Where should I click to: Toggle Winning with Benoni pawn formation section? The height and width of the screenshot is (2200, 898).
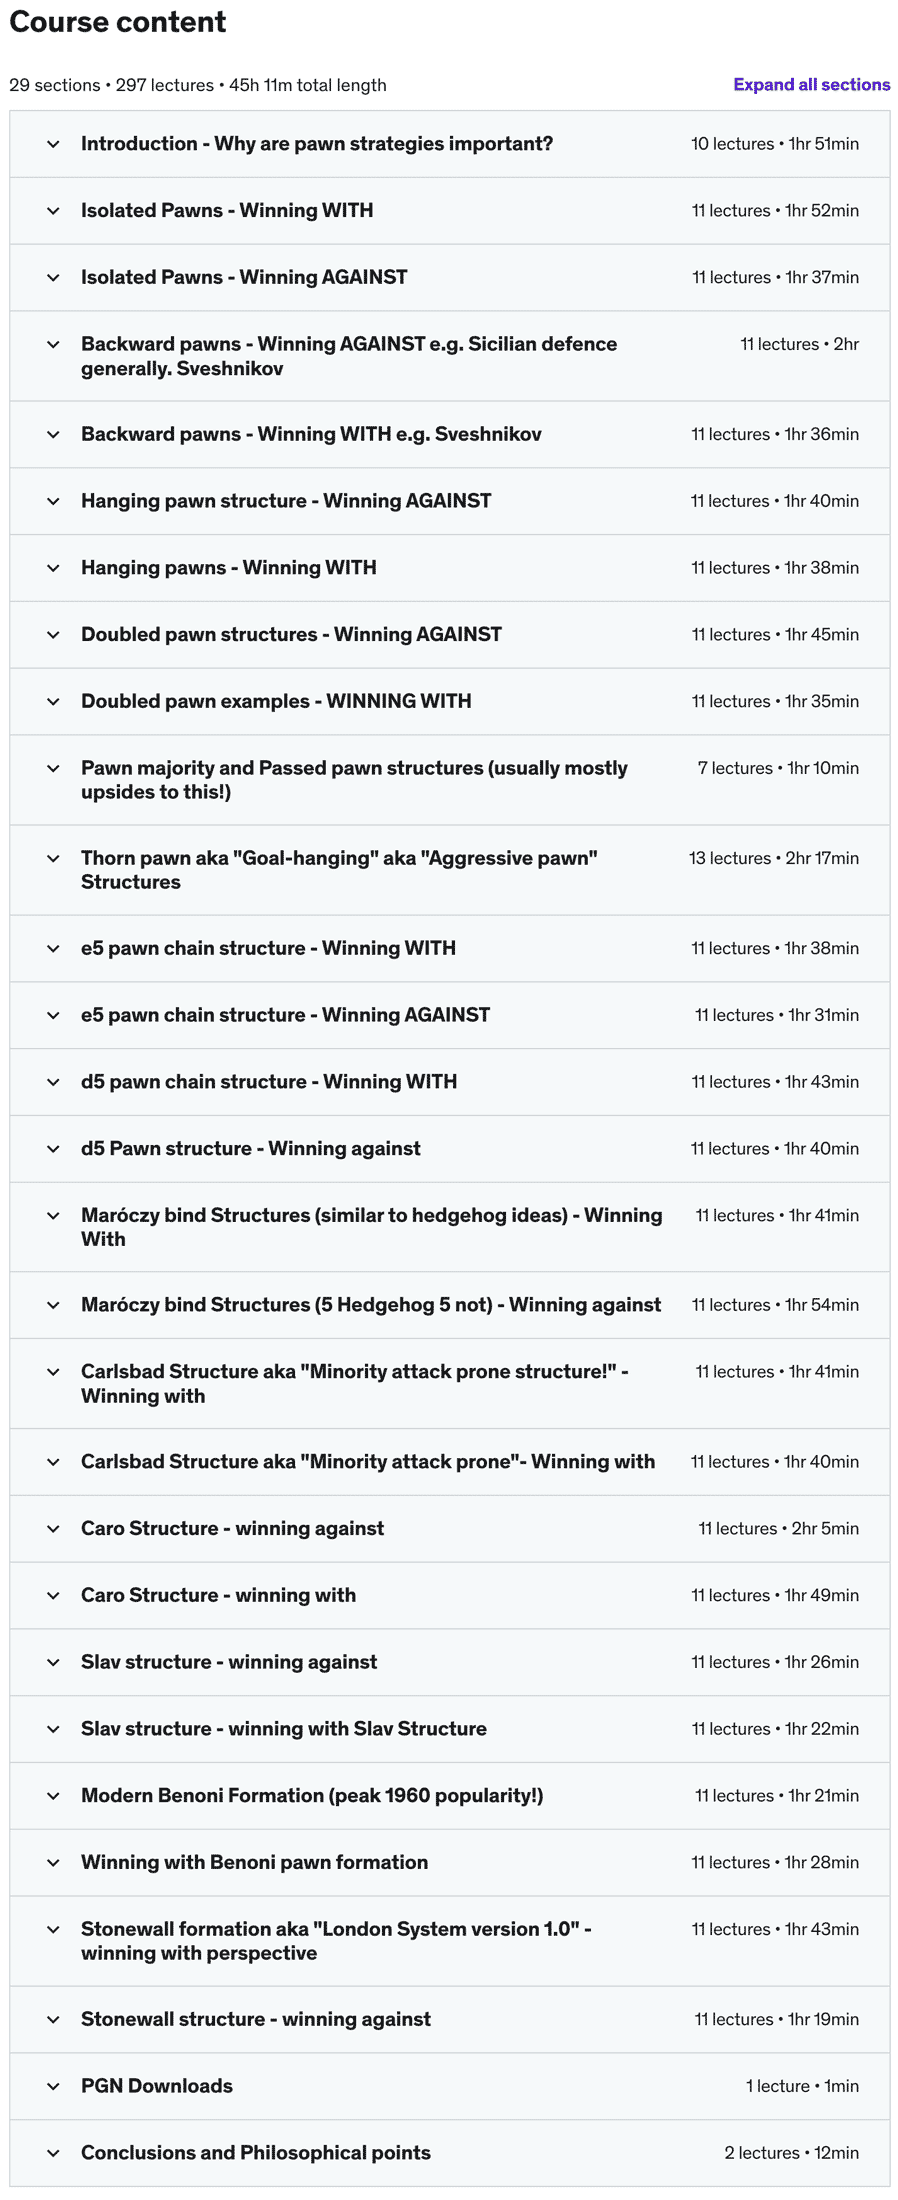tap(254, 1862)
